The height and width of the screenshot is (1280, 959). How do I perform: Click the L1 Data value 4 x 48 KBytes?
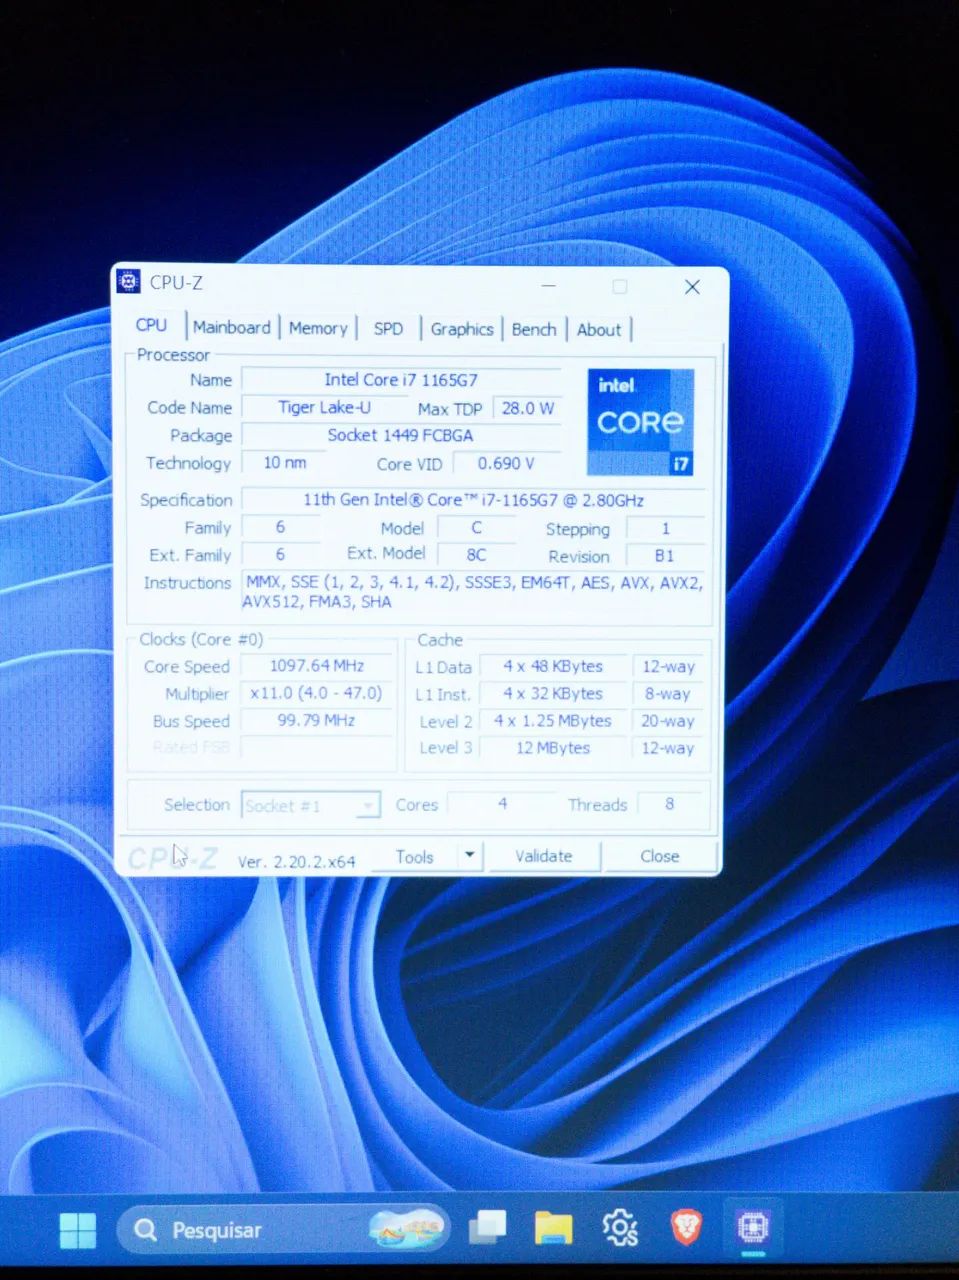coord(553,666)
